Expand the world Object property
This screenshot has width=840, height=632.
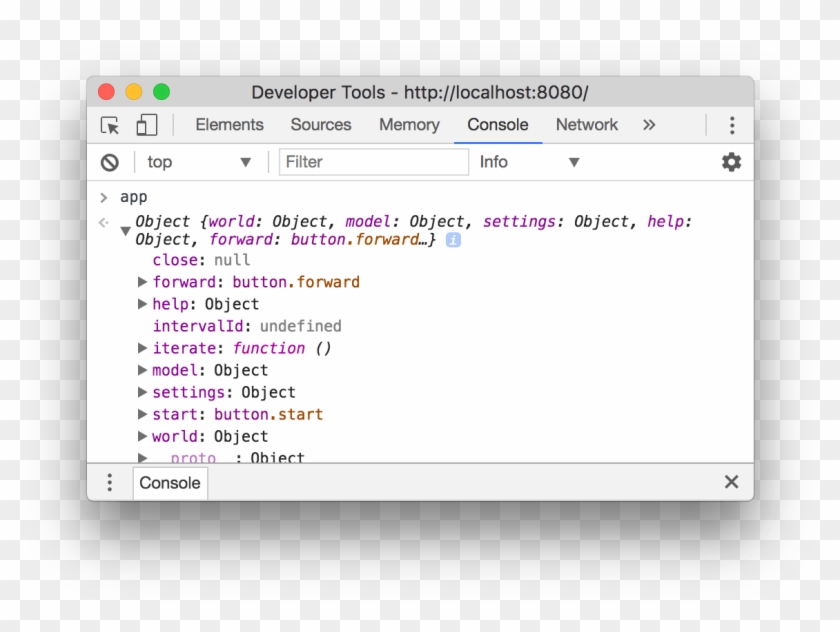[142, 436]
